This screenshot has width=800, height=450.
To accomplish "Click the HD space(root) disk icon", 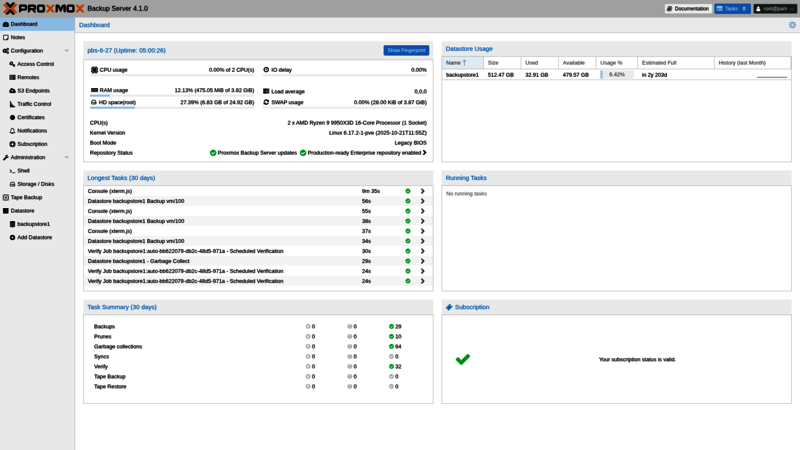I will click(94, 102).
